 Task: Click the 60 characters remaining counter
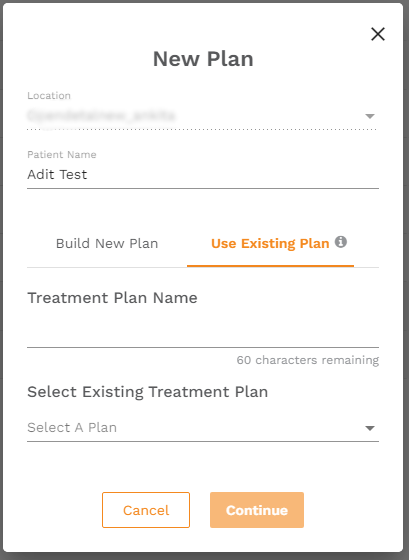[x=308, y=360]
